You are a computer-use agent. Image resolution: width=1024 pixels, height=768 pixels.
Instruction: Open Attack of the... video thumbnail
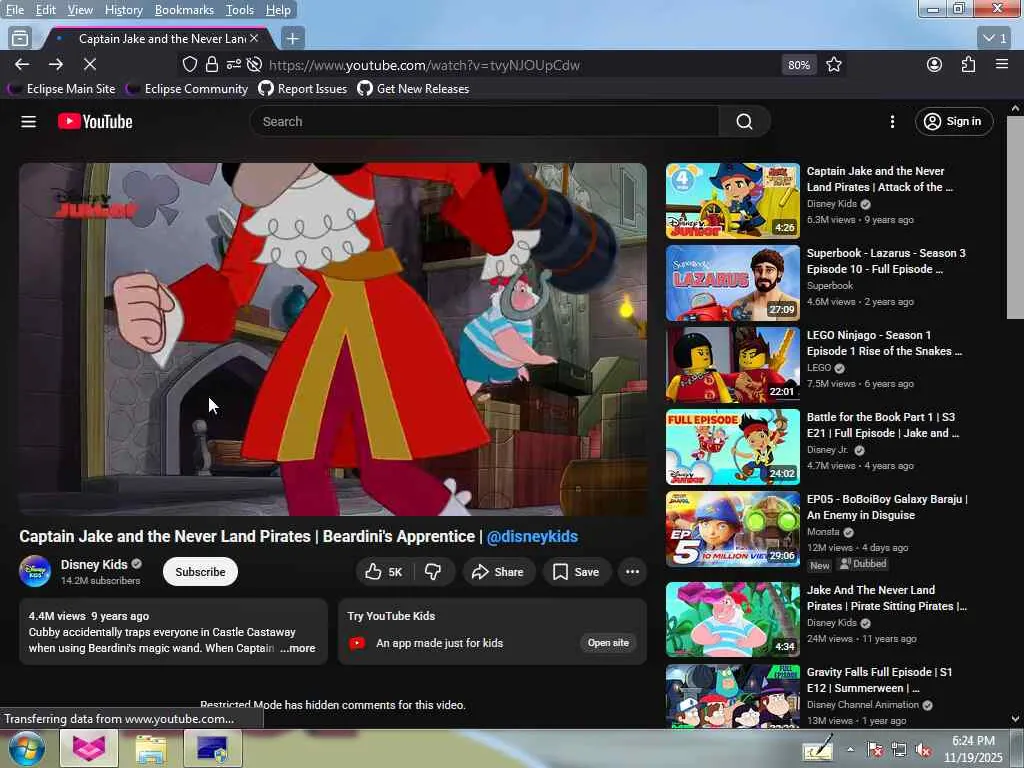[x=733, y=201]
